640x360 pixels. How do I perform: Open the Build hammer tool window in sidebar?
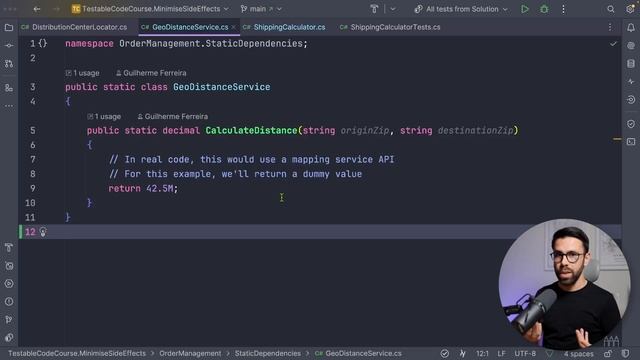pos(9,248)
